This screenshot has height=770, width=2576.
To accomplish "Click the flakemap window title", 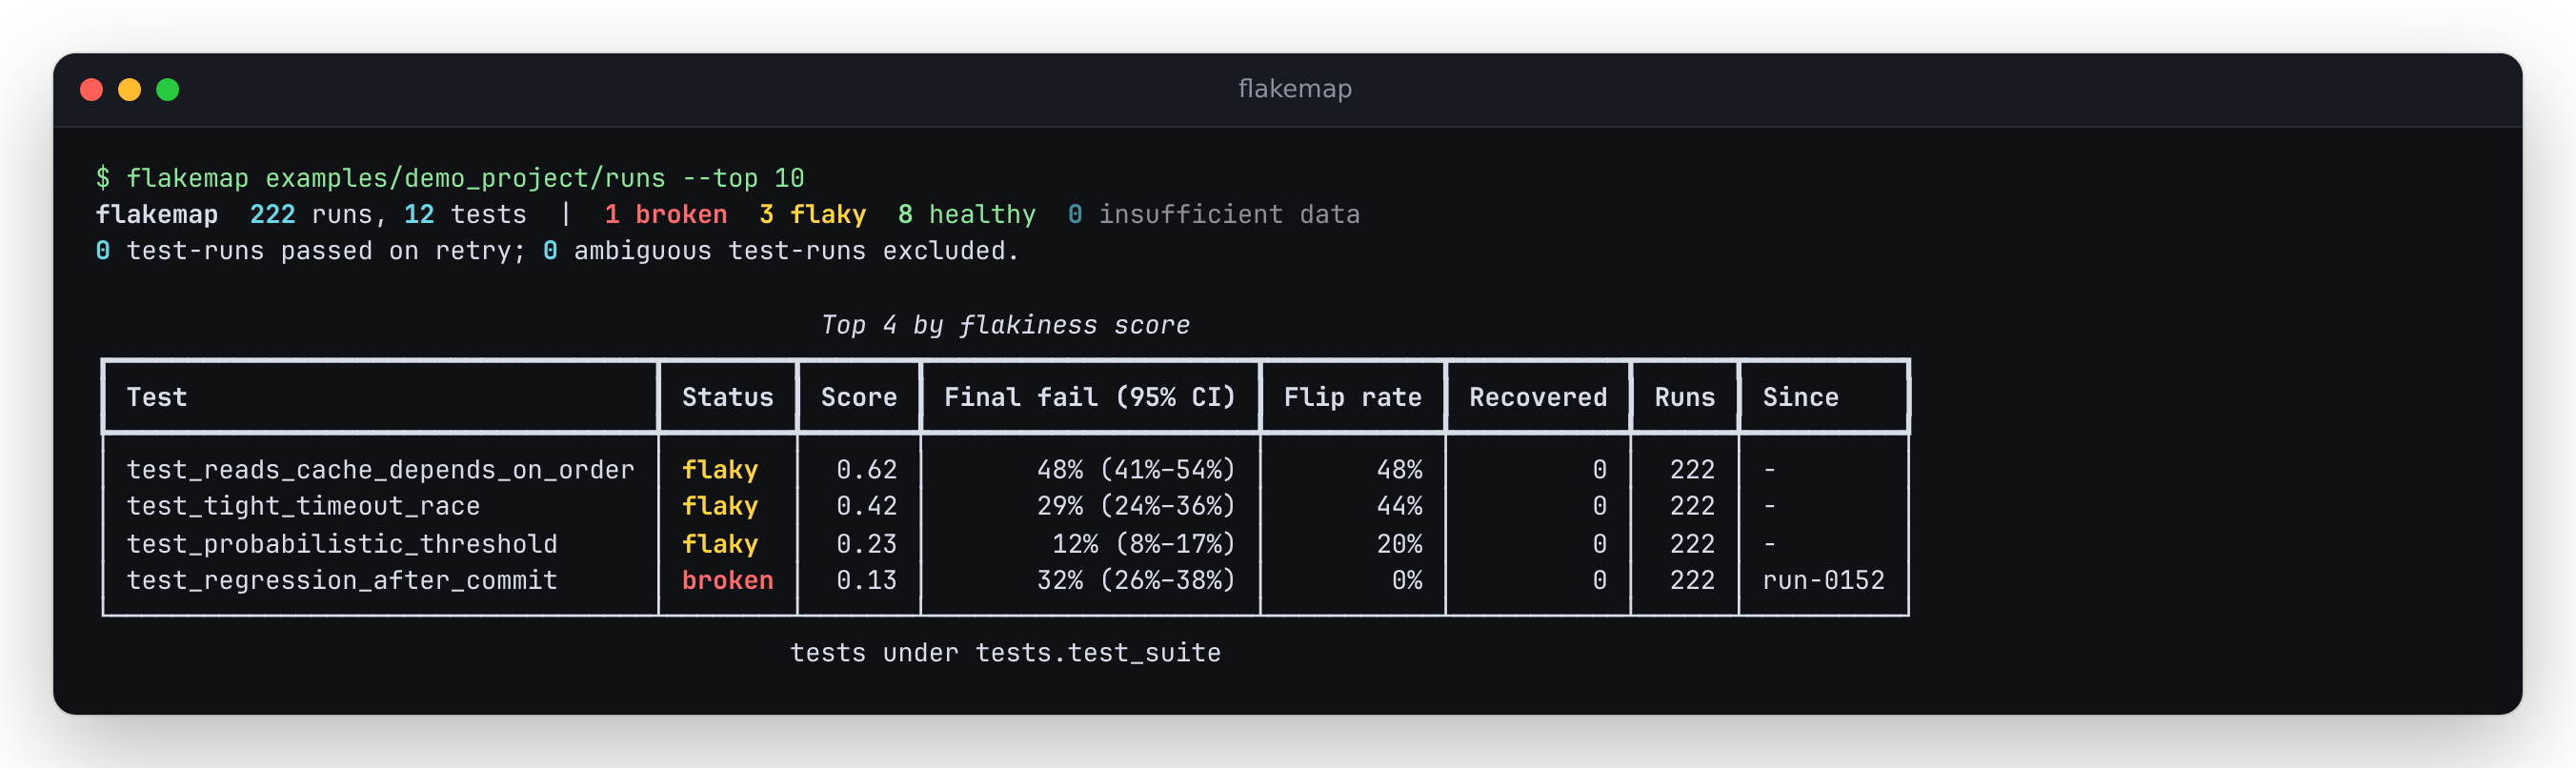I will 1294,89.
